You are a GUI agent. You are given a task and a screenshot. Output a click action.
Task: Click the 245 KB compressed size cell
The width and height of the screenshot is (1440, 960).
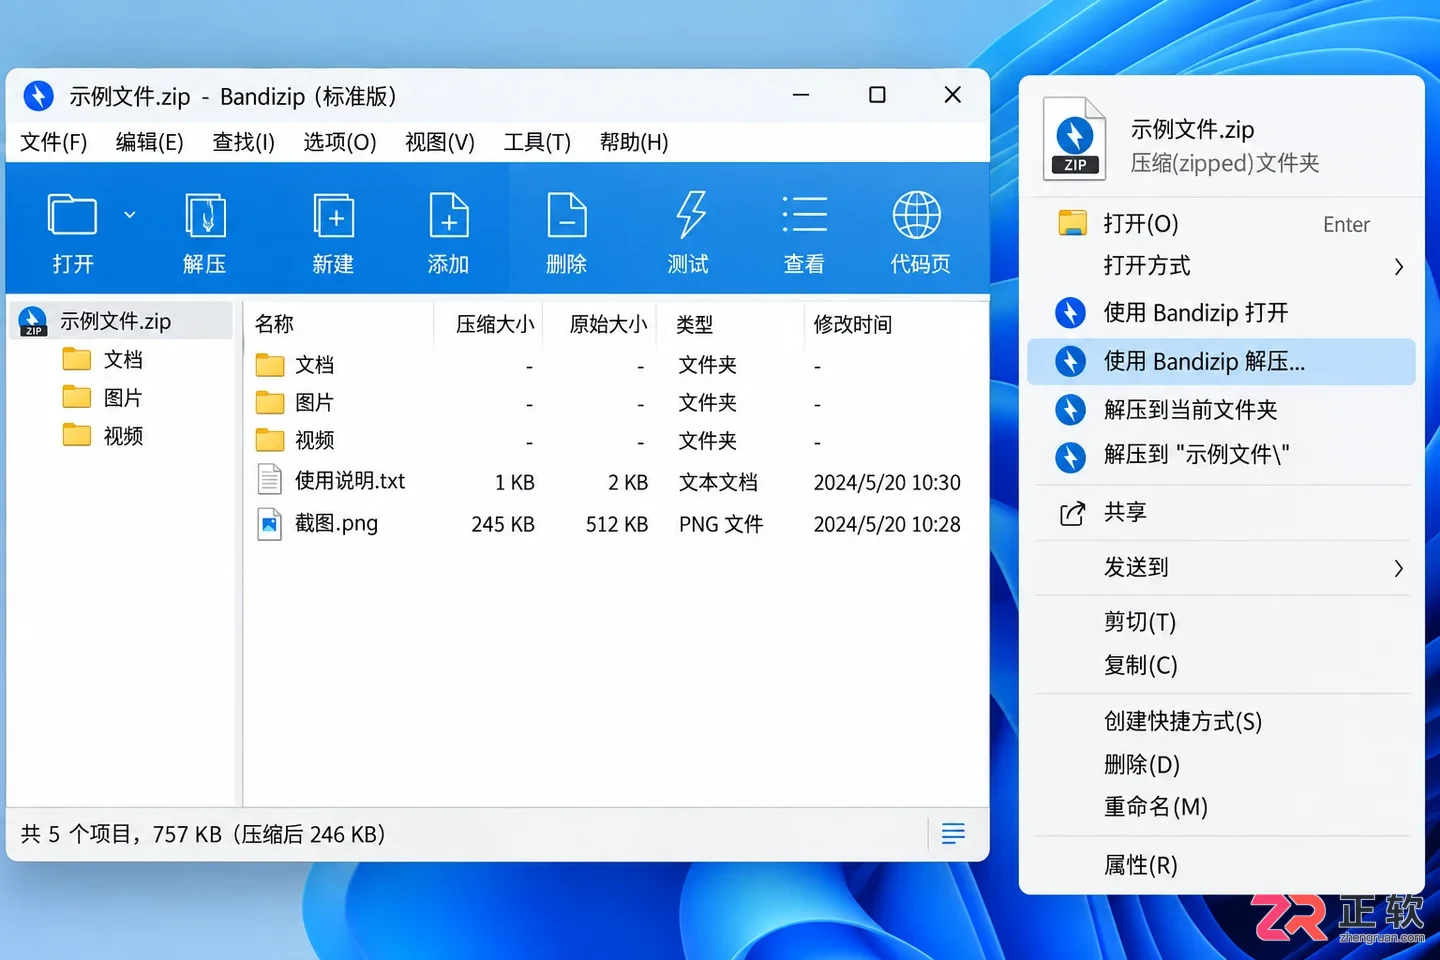point(503,524)
